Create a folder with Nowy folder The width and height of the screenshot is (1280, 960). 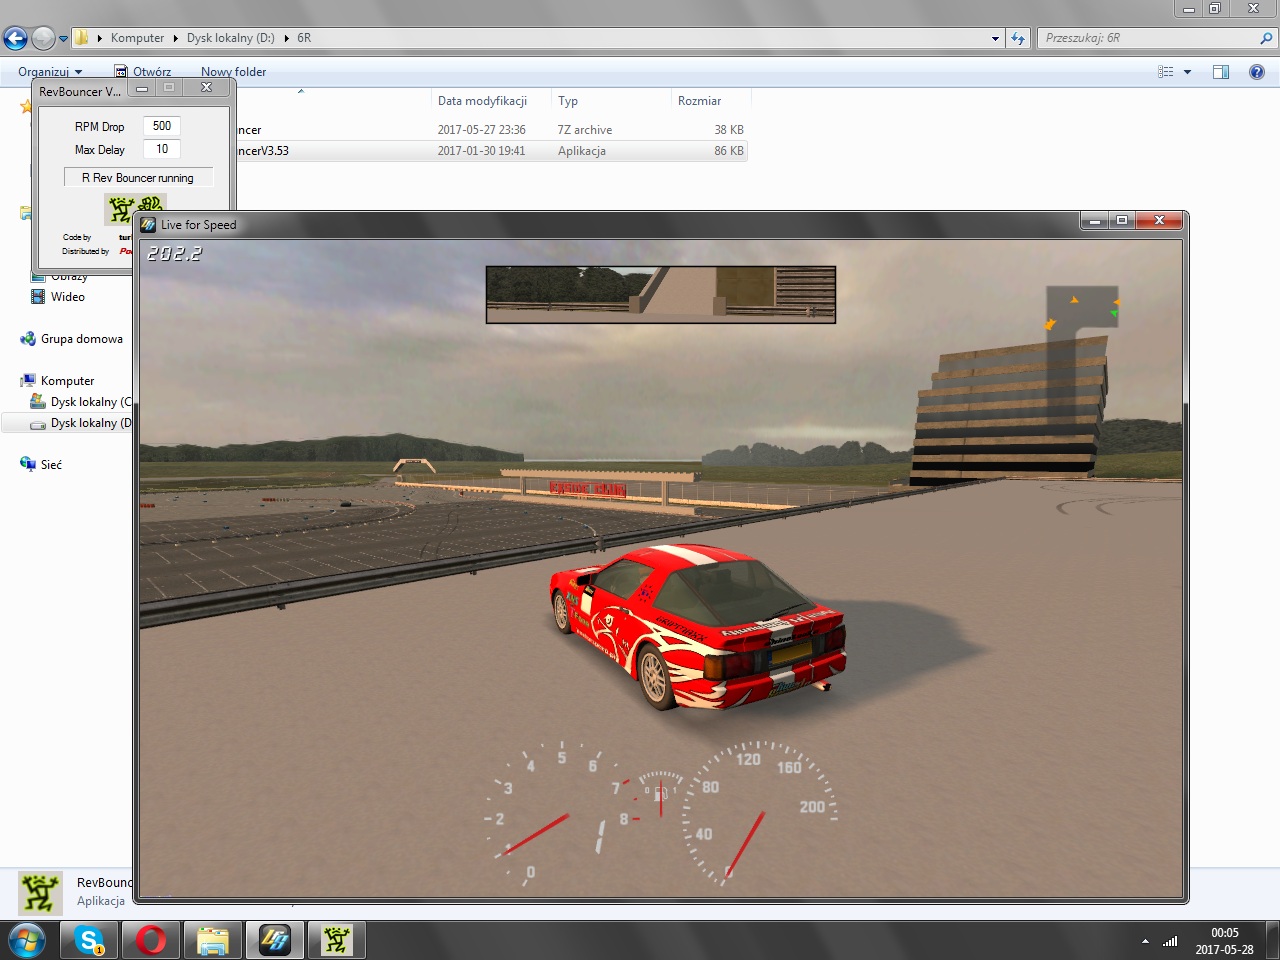coord(233,72)
